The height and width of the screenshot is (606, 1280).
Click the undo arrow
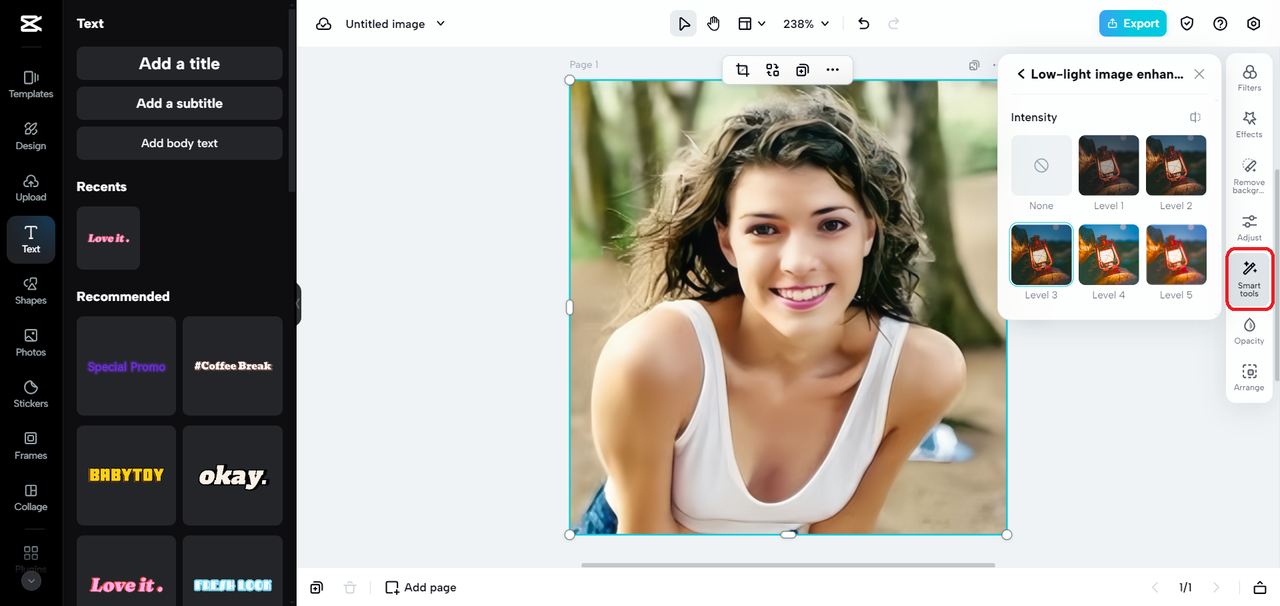click(x=864, y=24)
